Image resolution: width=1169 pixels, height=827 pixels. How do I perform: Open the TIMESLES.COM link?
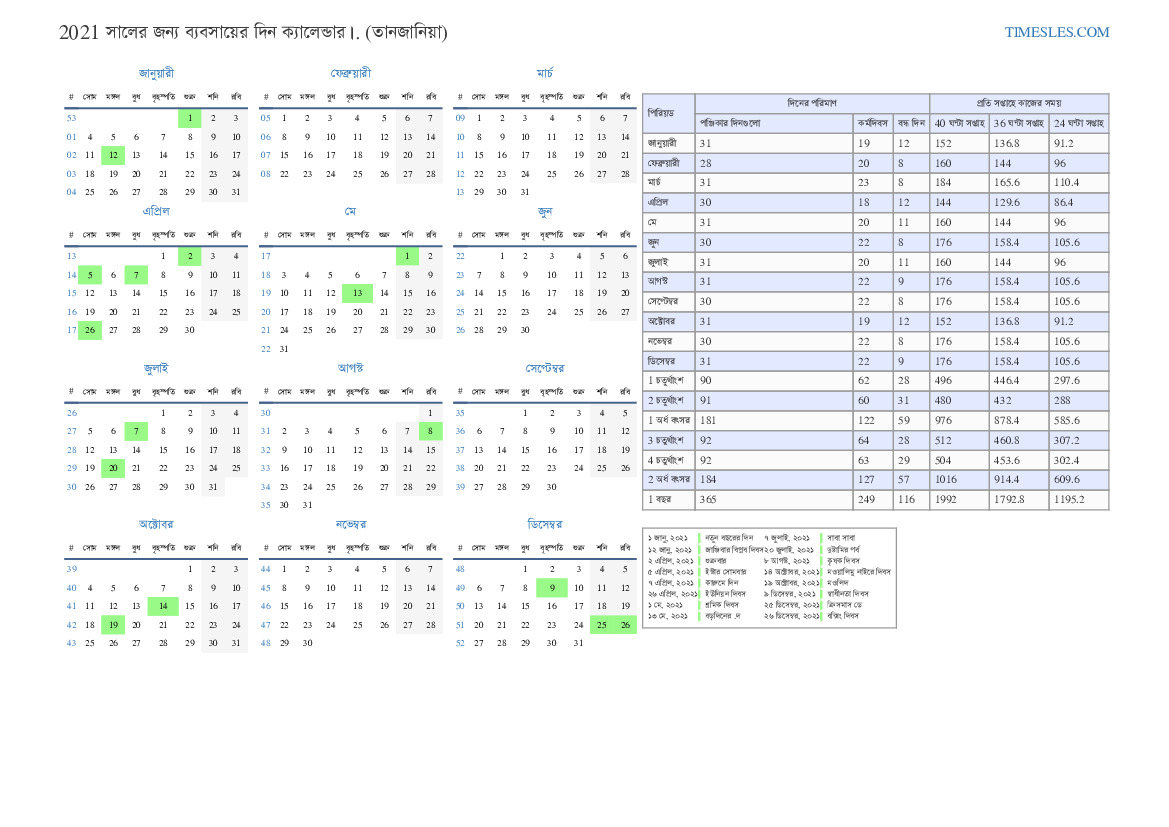tap(1056, 32)
